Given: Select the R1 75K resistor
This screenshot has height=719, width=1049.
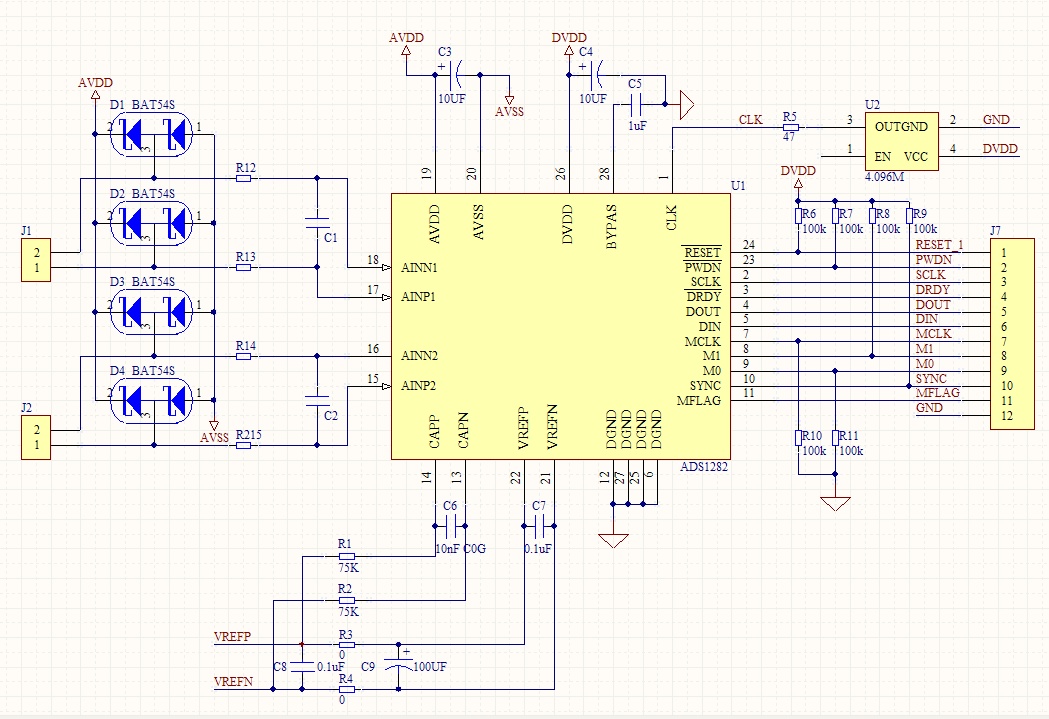Looking at the screenshot, I should (347, 556).
